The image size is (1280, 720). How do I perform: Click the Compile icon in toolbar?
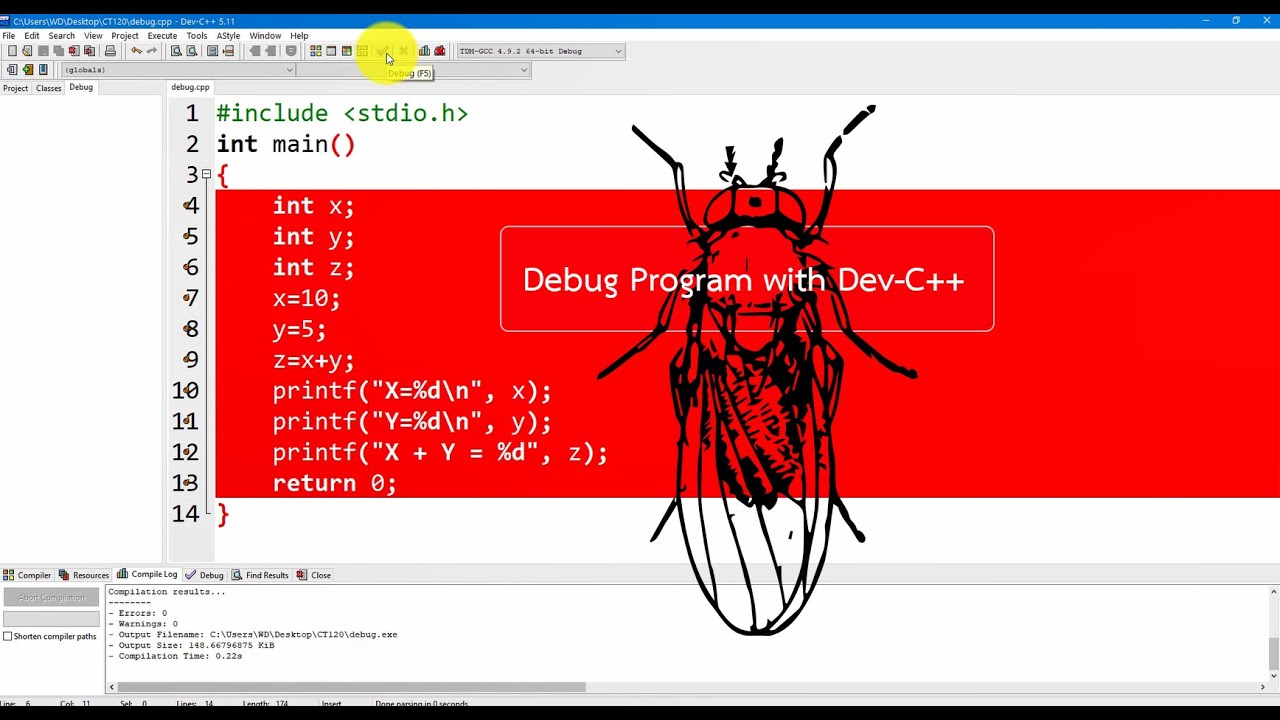pos(315,51)
